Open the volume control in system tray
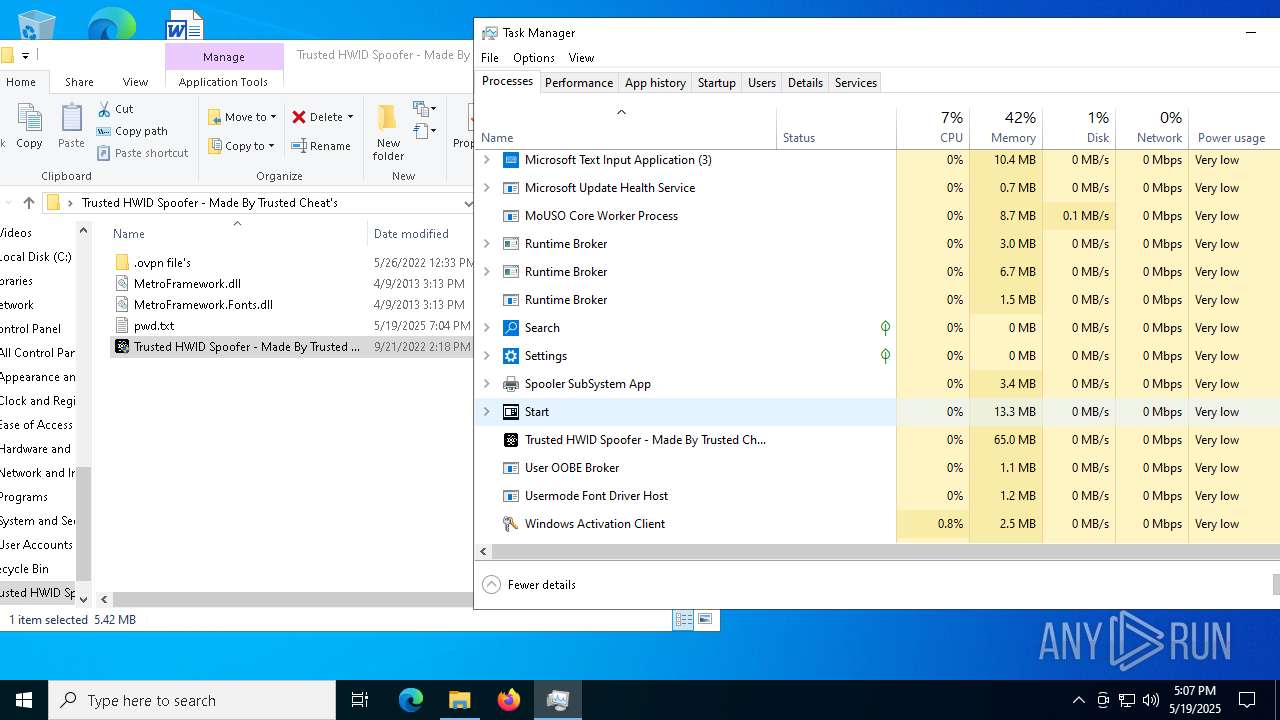This screenshot has height=720, width=1280. (x=1151, y=700)
